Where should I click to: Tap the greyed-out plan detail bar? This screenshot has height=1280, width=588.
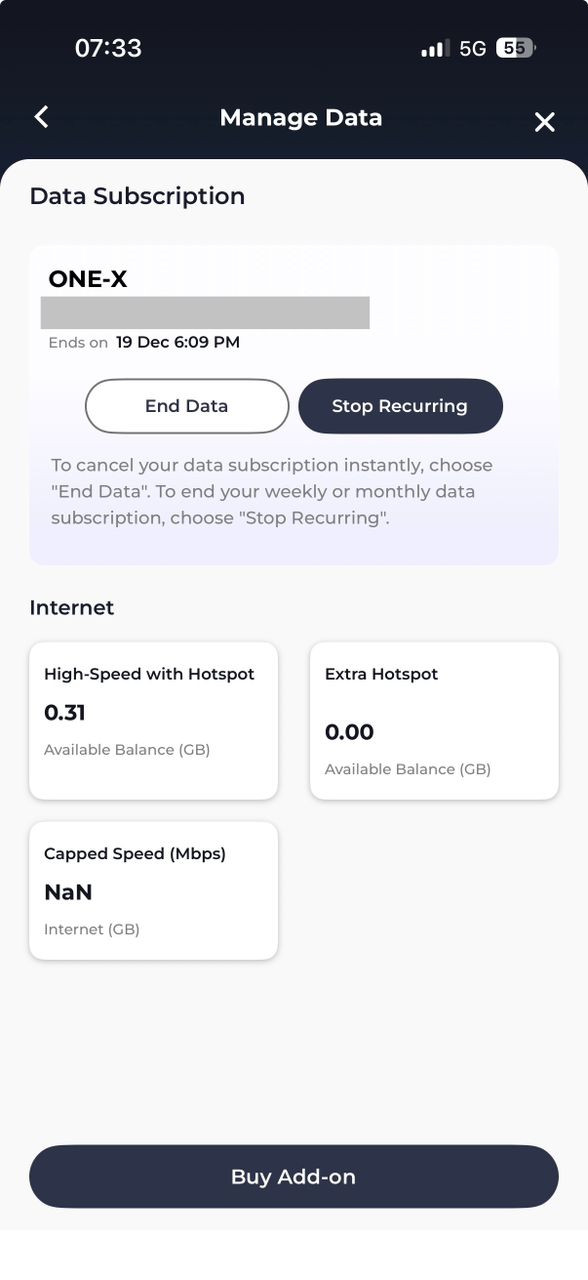pyautogui.click(x=205, y=312)
